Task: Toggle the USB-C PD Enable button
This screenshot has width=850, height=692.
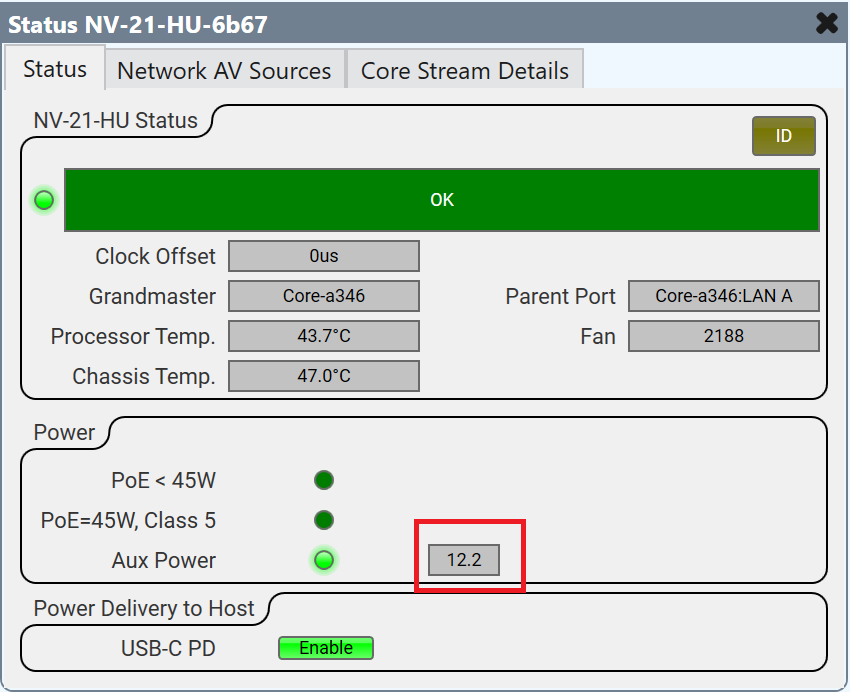Action: coord(325,648)
